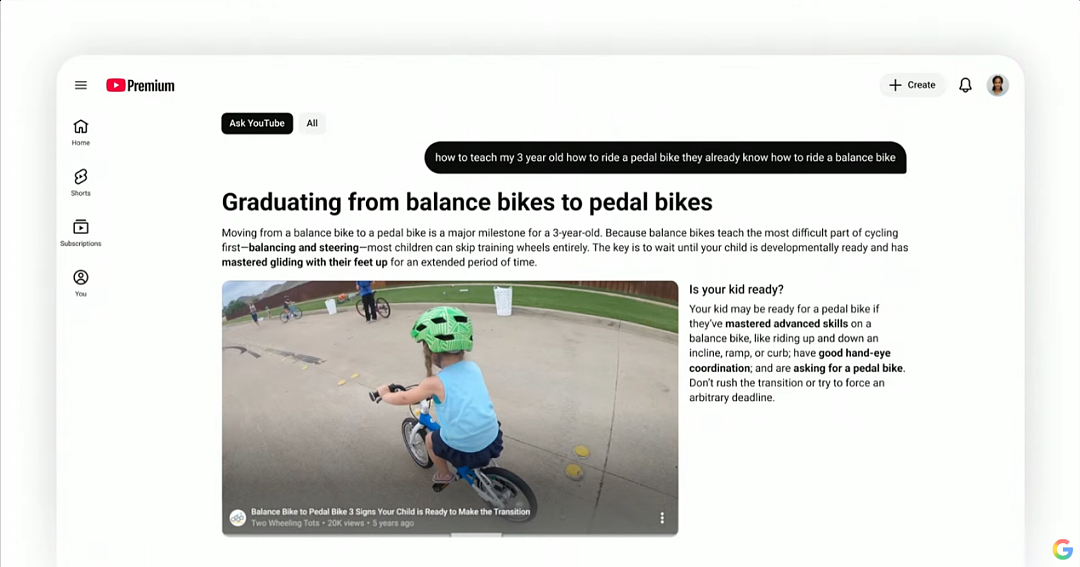Select the Ask YouTube chip
This screenshot has width=1080, height=567.
[257, 123]
